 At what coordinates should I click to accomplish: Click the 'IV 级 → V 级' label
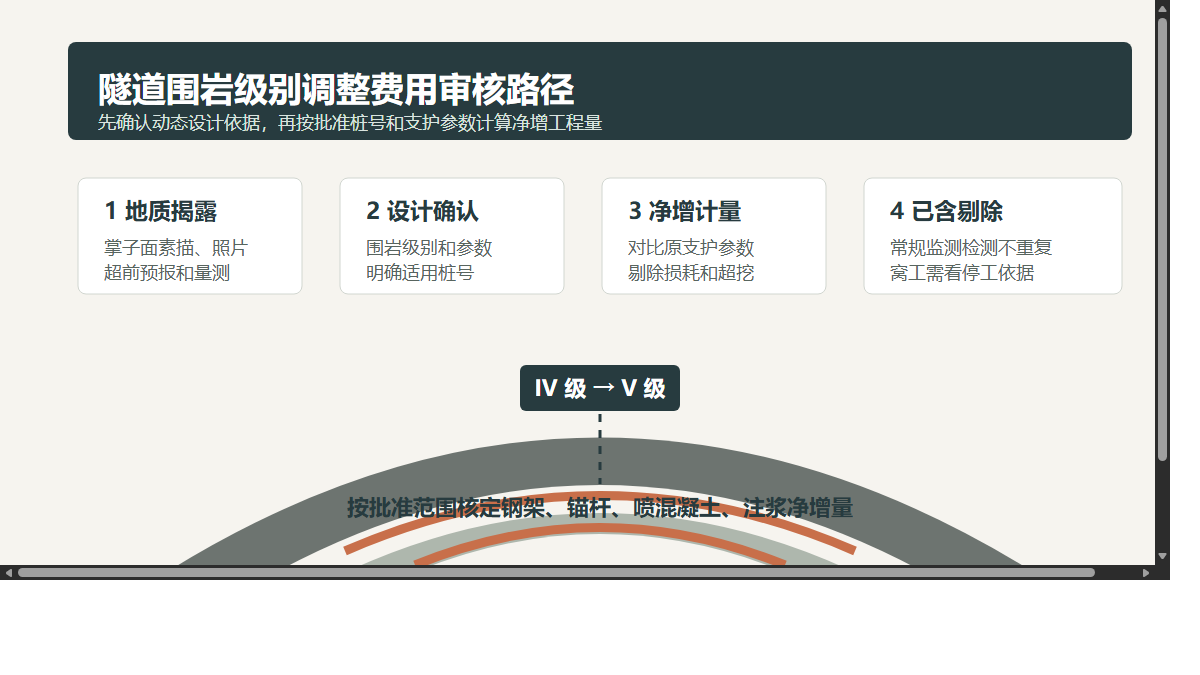pyautogui.click(x=600, y=388)
